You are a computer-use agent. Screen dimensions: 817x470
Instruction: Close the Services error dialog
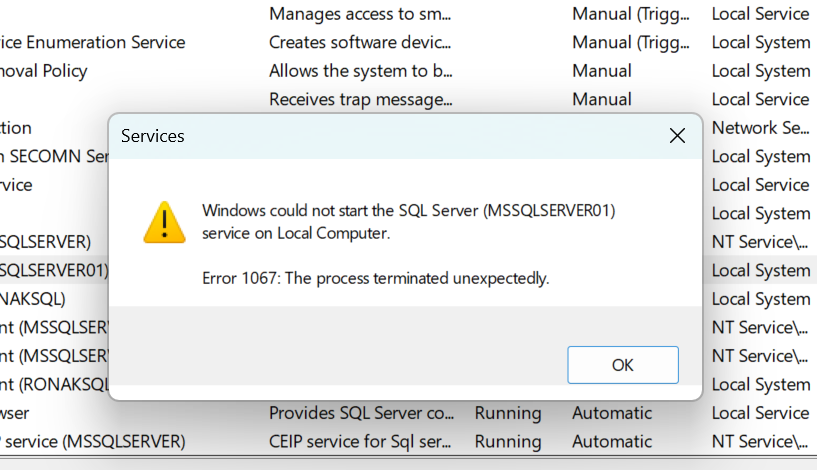(677, 136)
